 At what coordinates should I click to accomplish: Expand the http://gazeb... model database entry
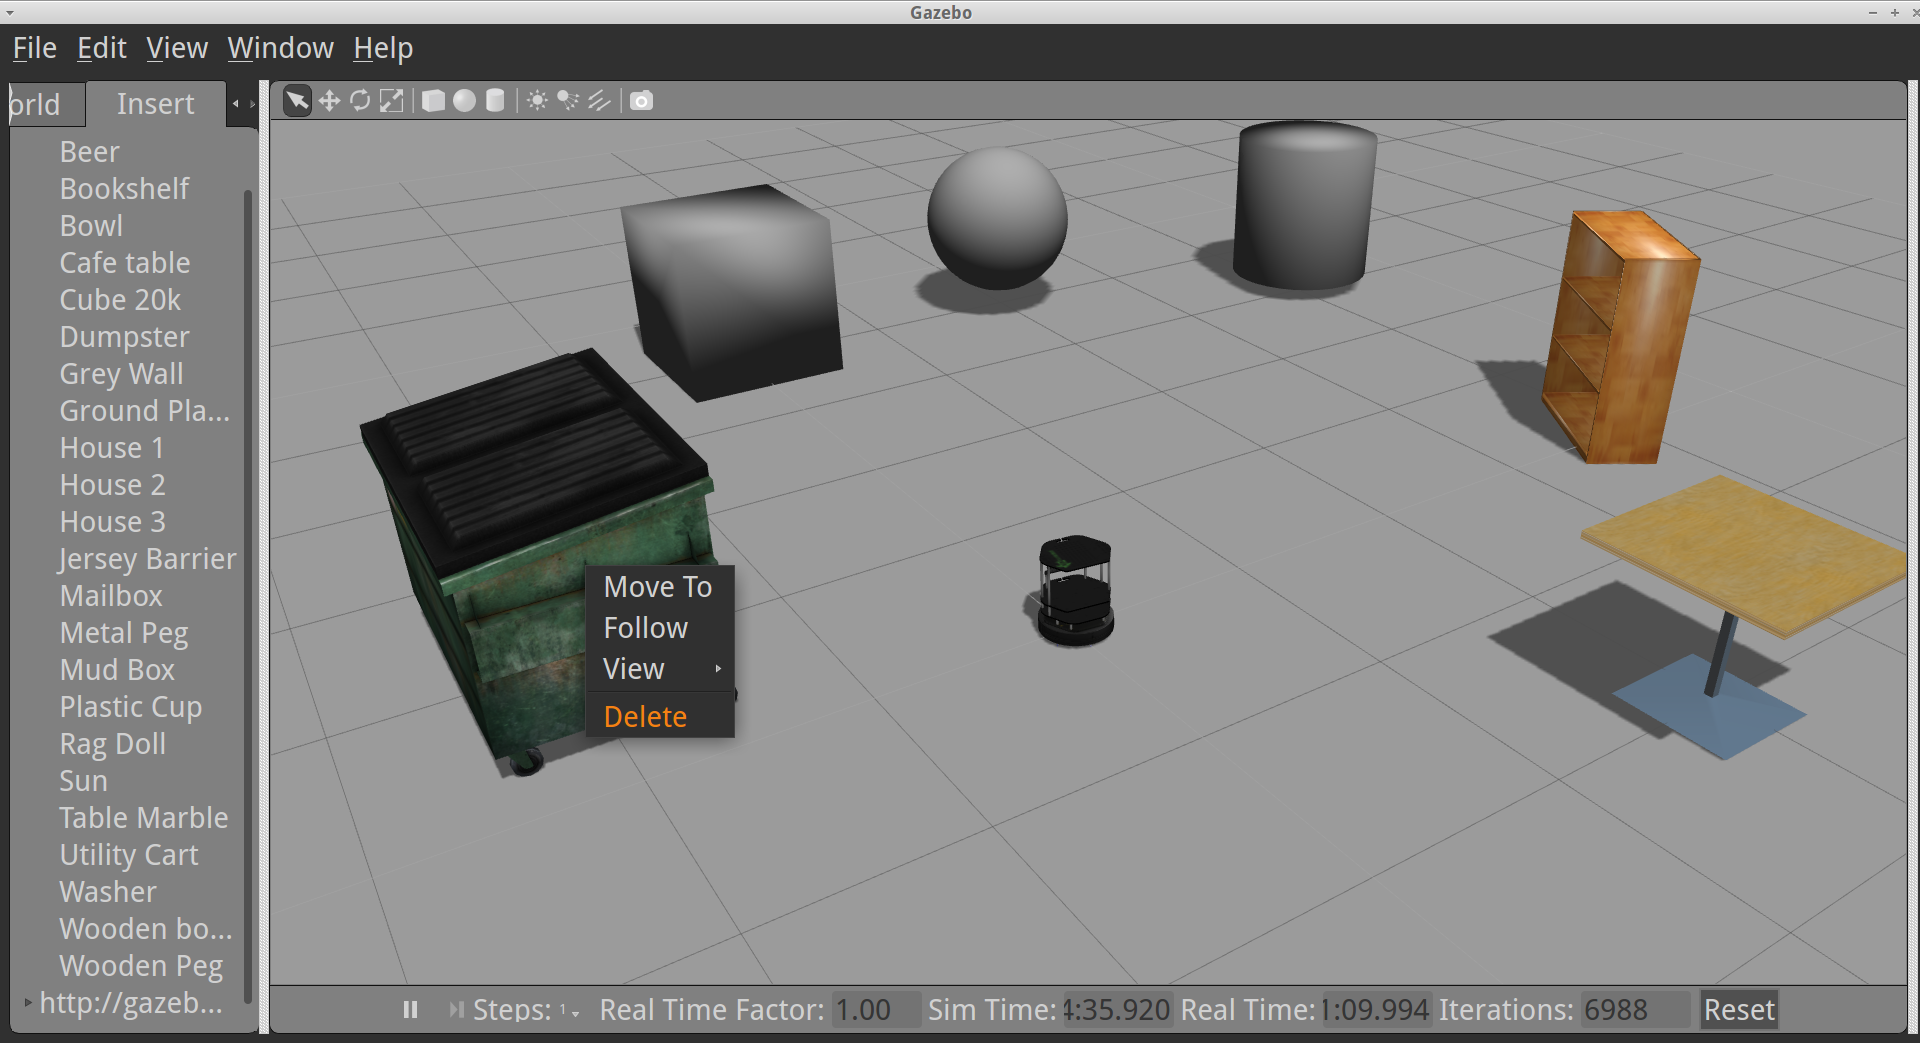pos(28,1002)
